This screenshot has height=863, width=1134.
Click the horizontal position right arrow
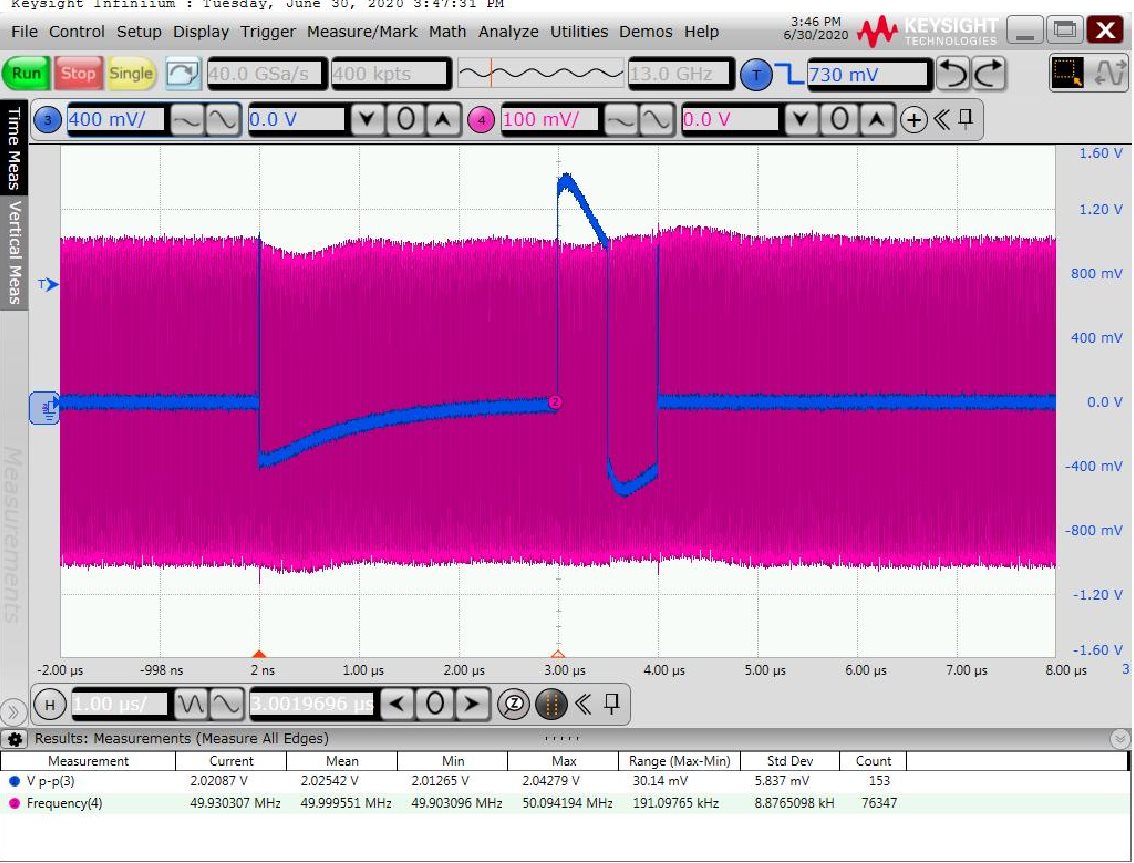(x=472, y=703)
